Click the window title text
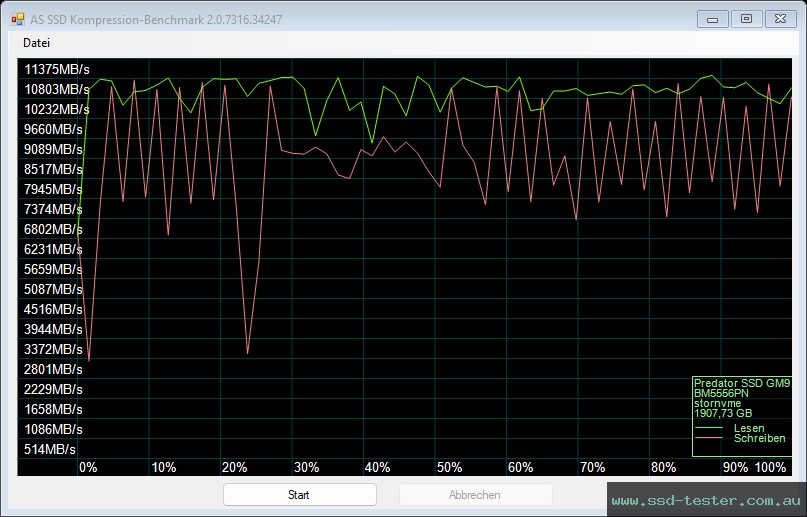The image size is (807, 517). 156,20
